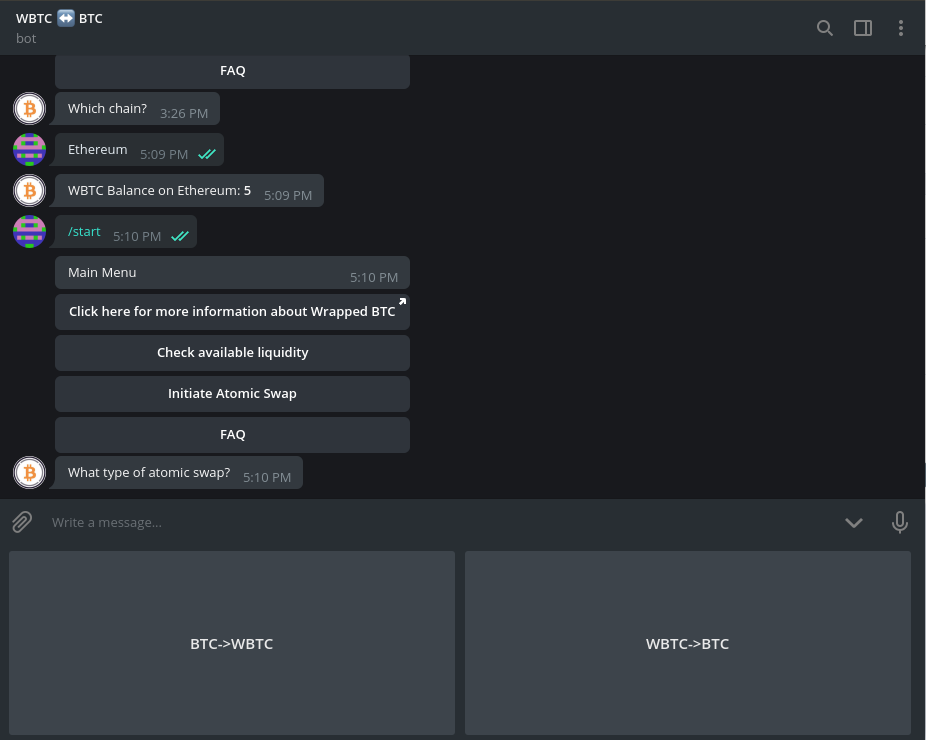Click the 'Ethereum' sent message
This screenshot has height=740, width=926.
[139, 149]
